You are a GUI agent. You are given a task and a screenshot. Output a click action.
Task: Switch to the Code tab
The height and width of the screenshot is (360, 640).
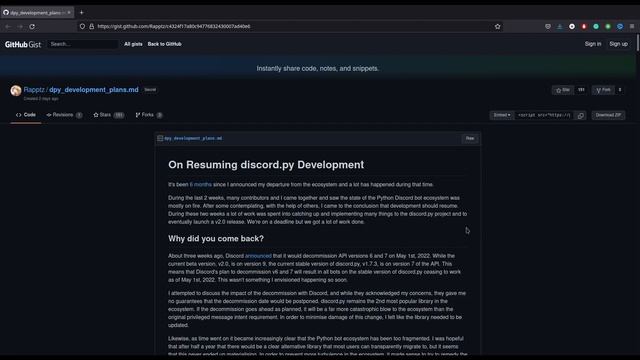pyautogui.click(x=26, y=115)
